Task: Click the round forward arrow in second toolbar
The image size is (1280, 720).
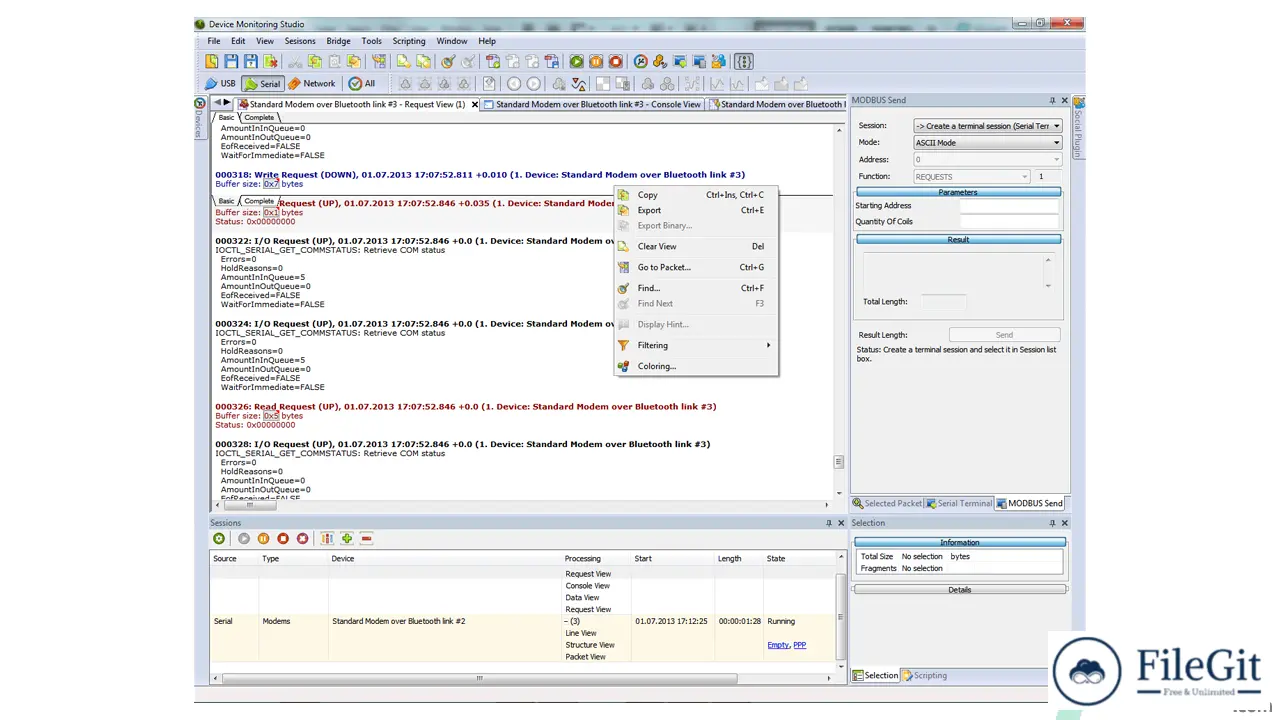Action: tap(533, 84)
